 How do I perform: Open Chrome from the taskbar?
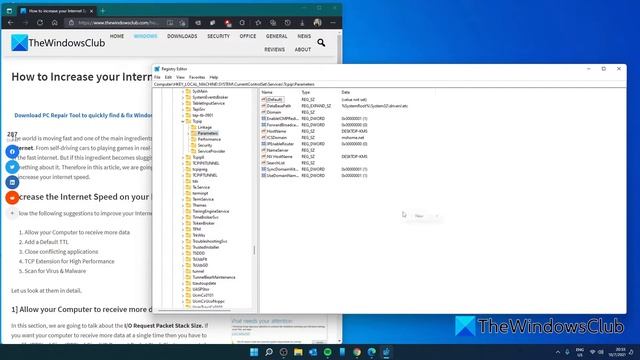[357, 352]
